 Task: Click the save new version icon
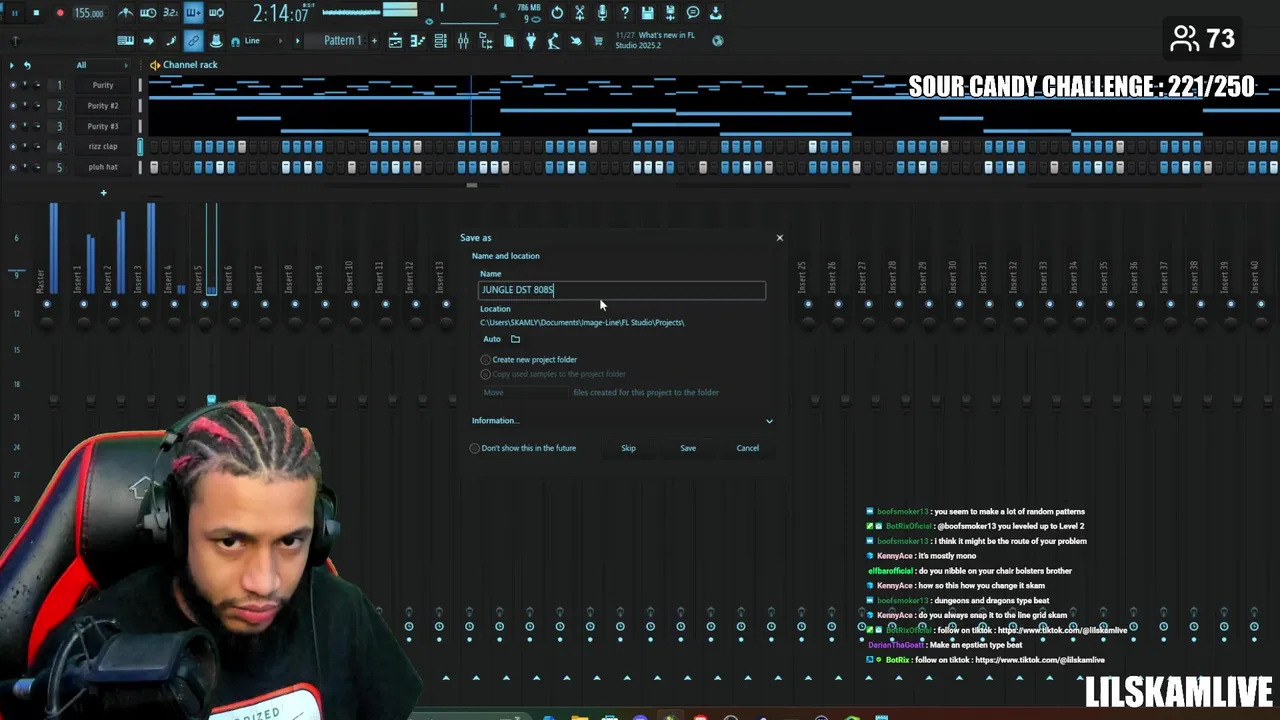[x=670, y=13]
